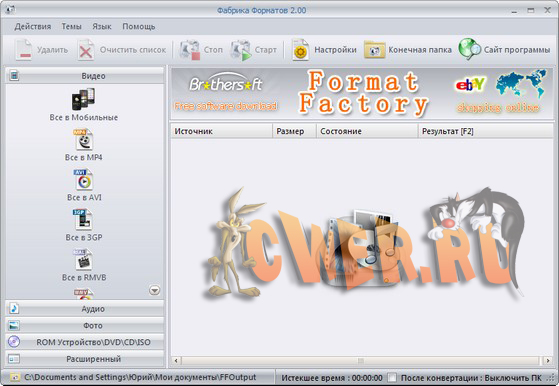Open the Конечная папка folder icon

374,50
